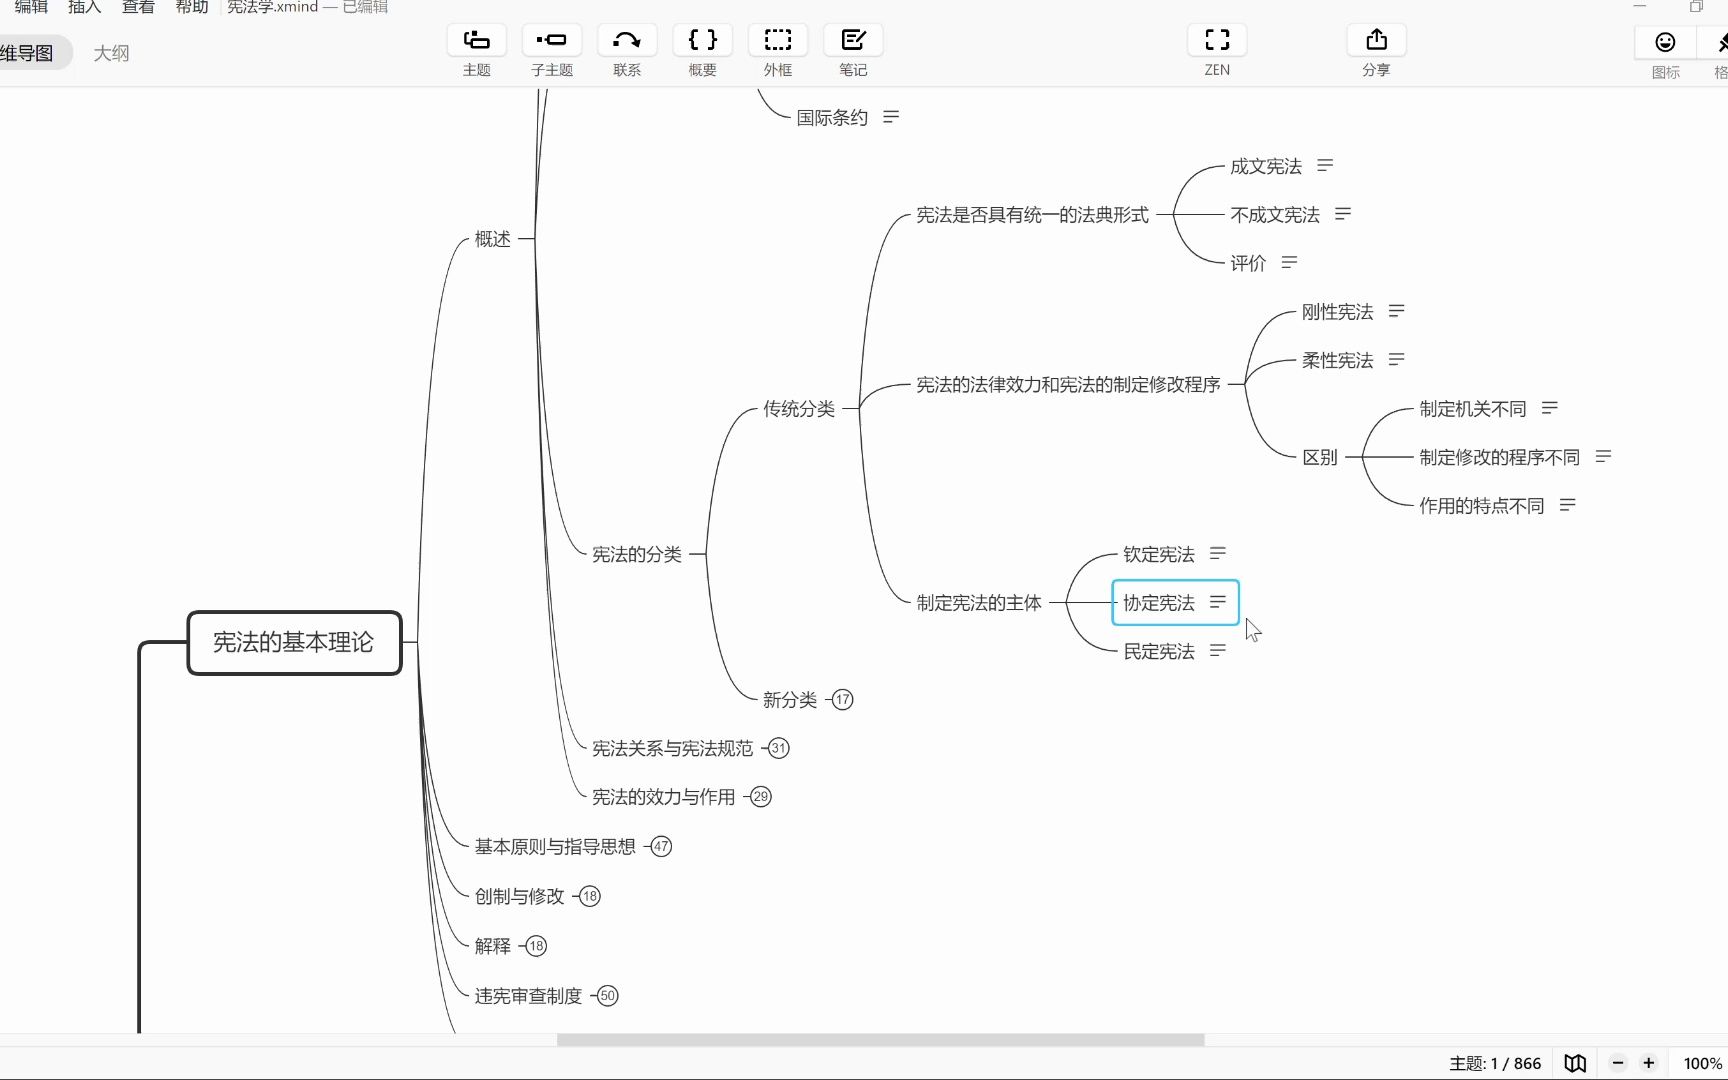The height and width of the screenshot is (1080, 1728).
Task: Click the 主题 (Topic) toolbar icon
Action: [x=477, y=41]
